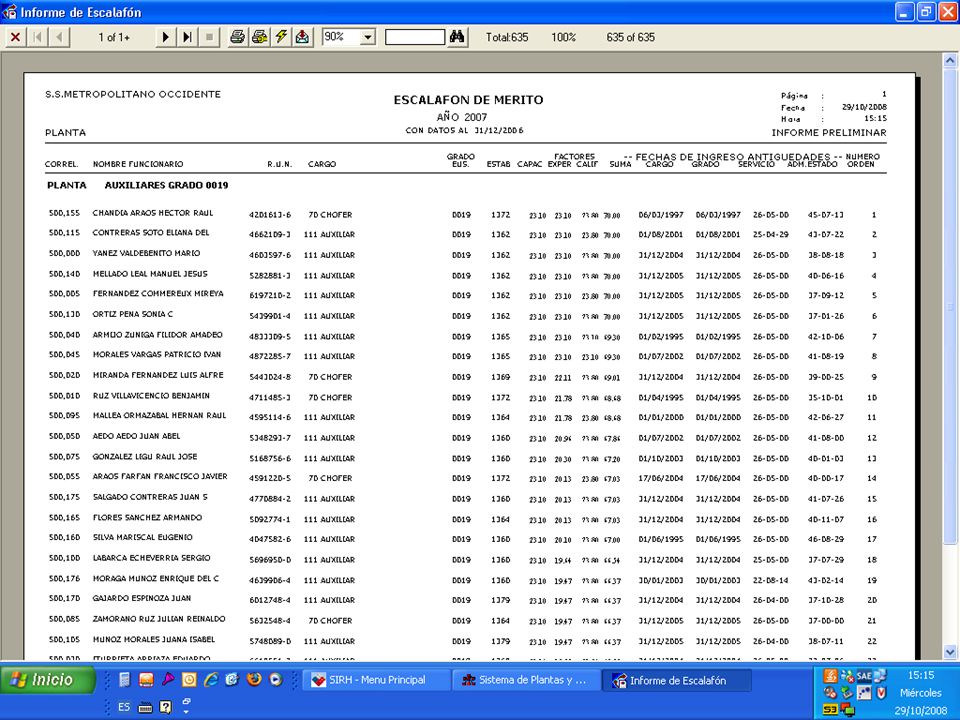Click the name "RUZ VILLAVICENCIO BENJAMIN"
Screen dimensions: 960x720
151,396
